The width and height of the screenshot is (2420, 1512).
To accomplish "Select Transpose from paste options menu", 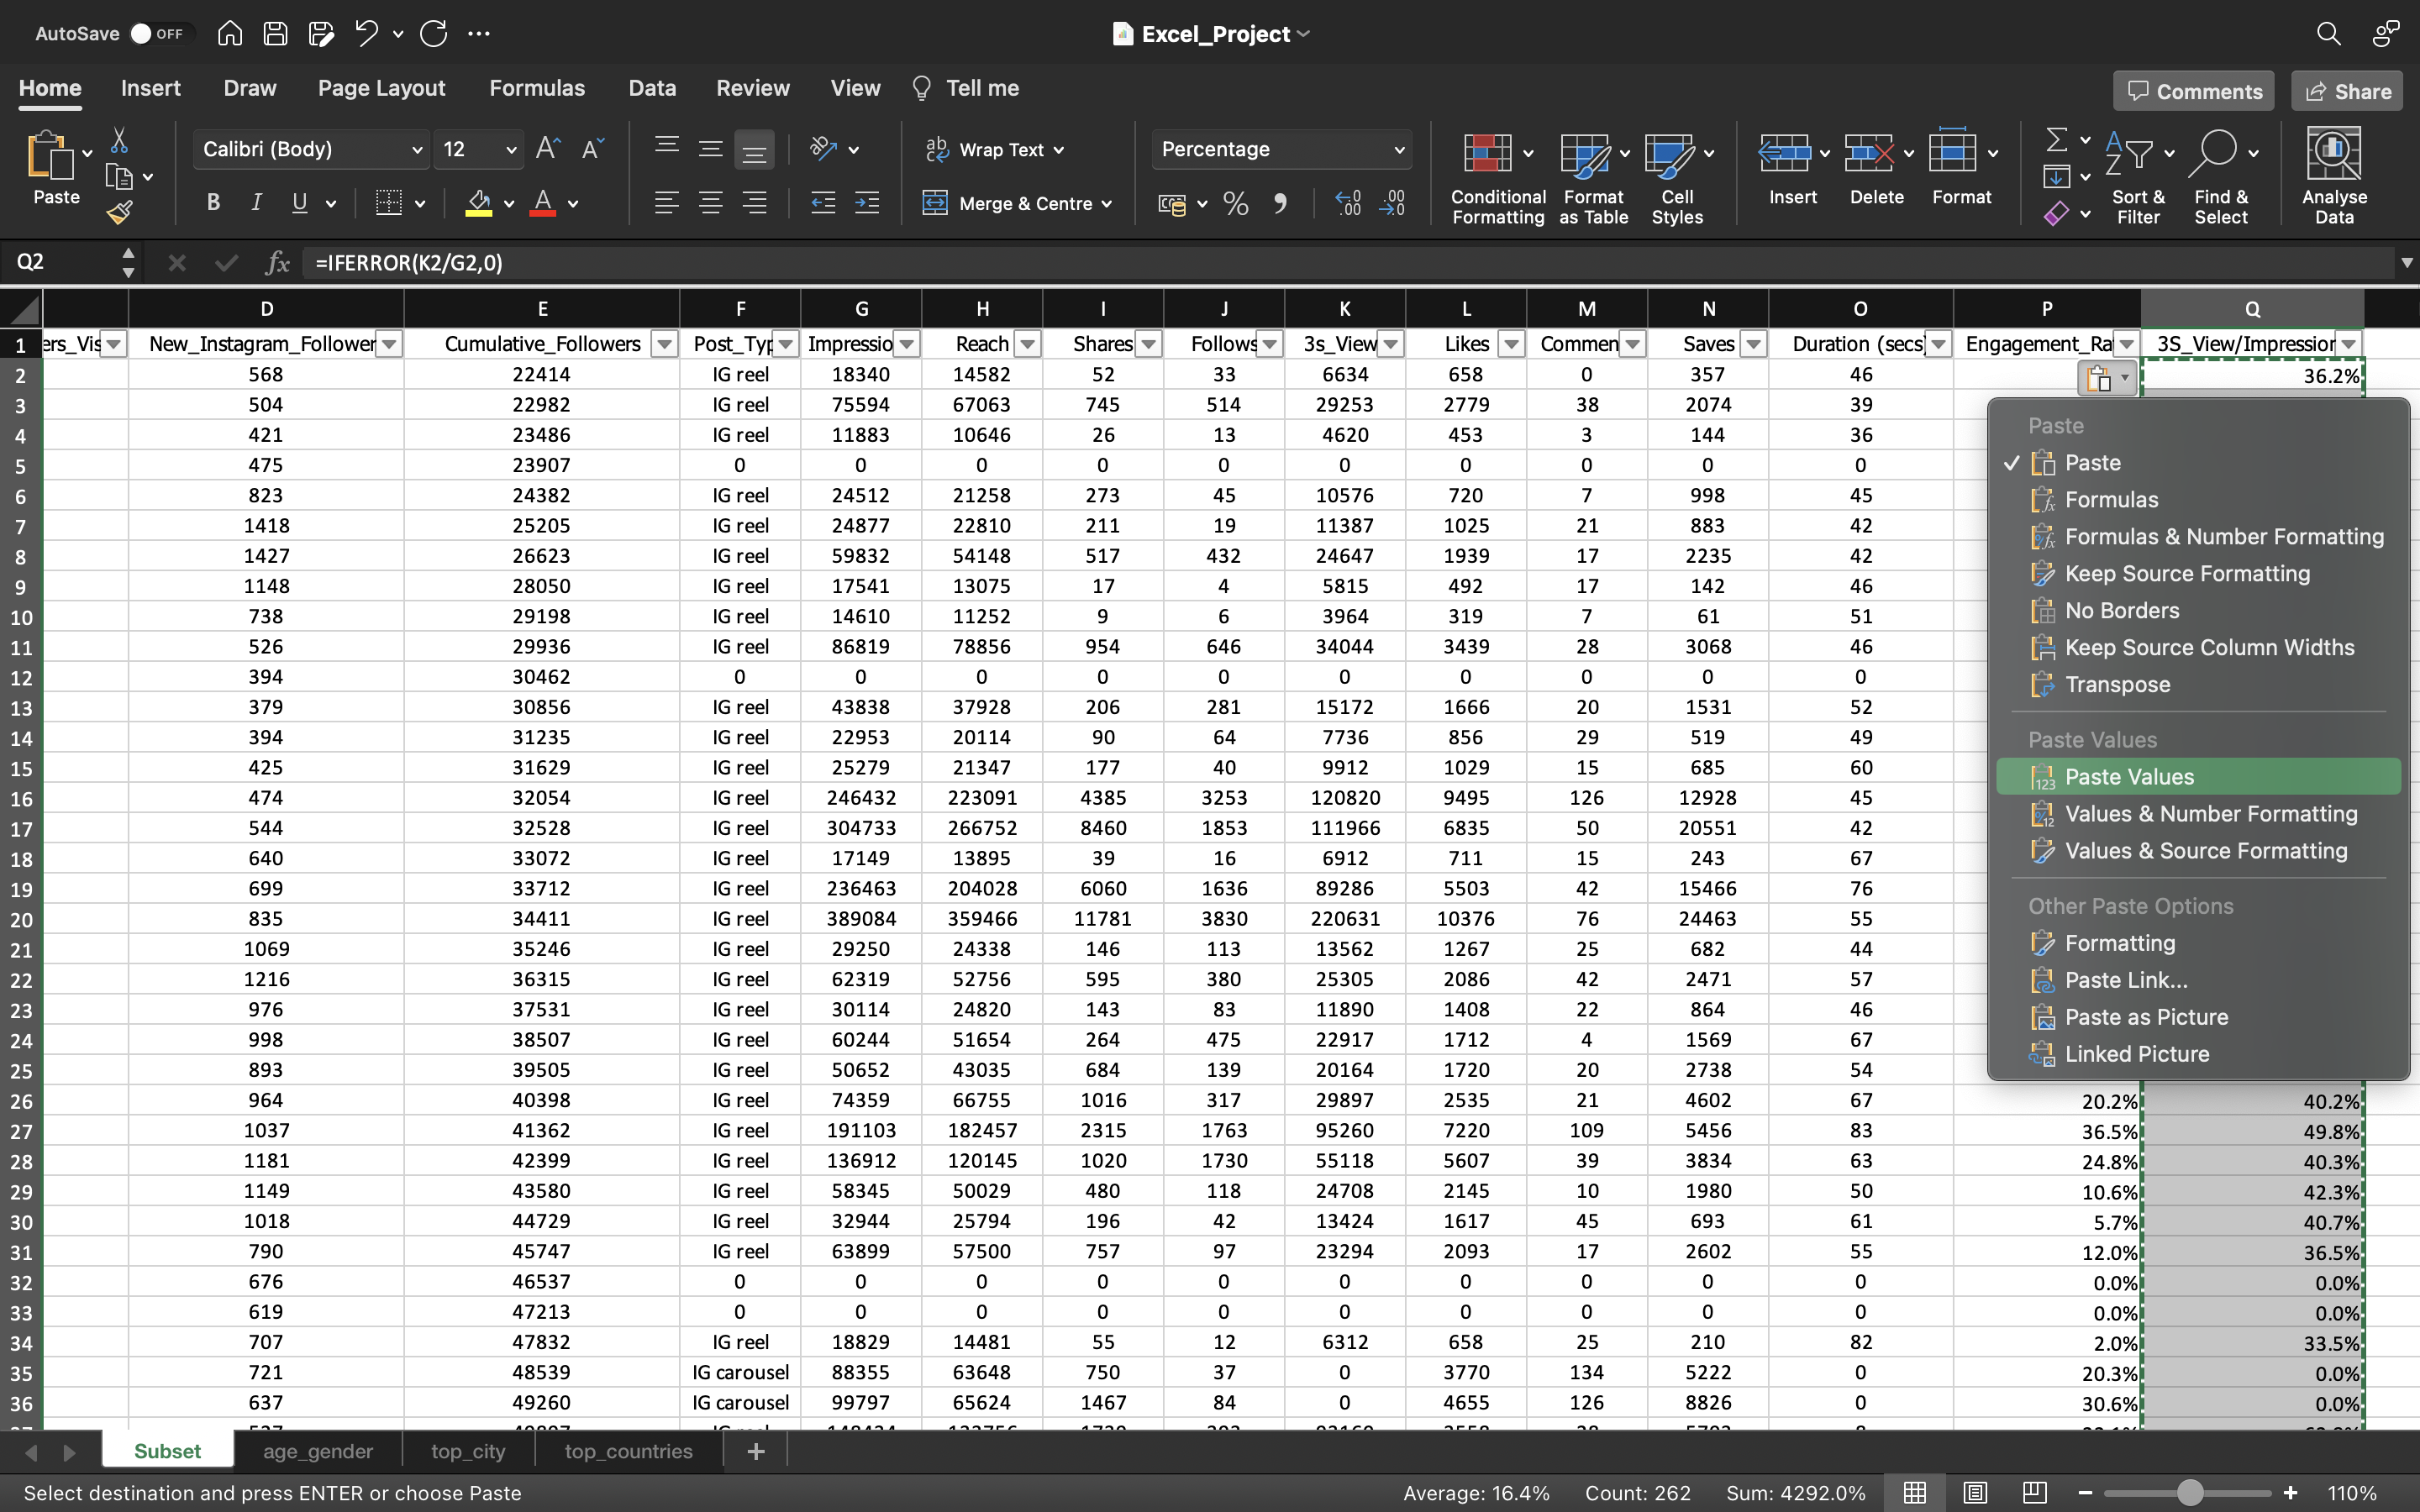I will 2117,683.
